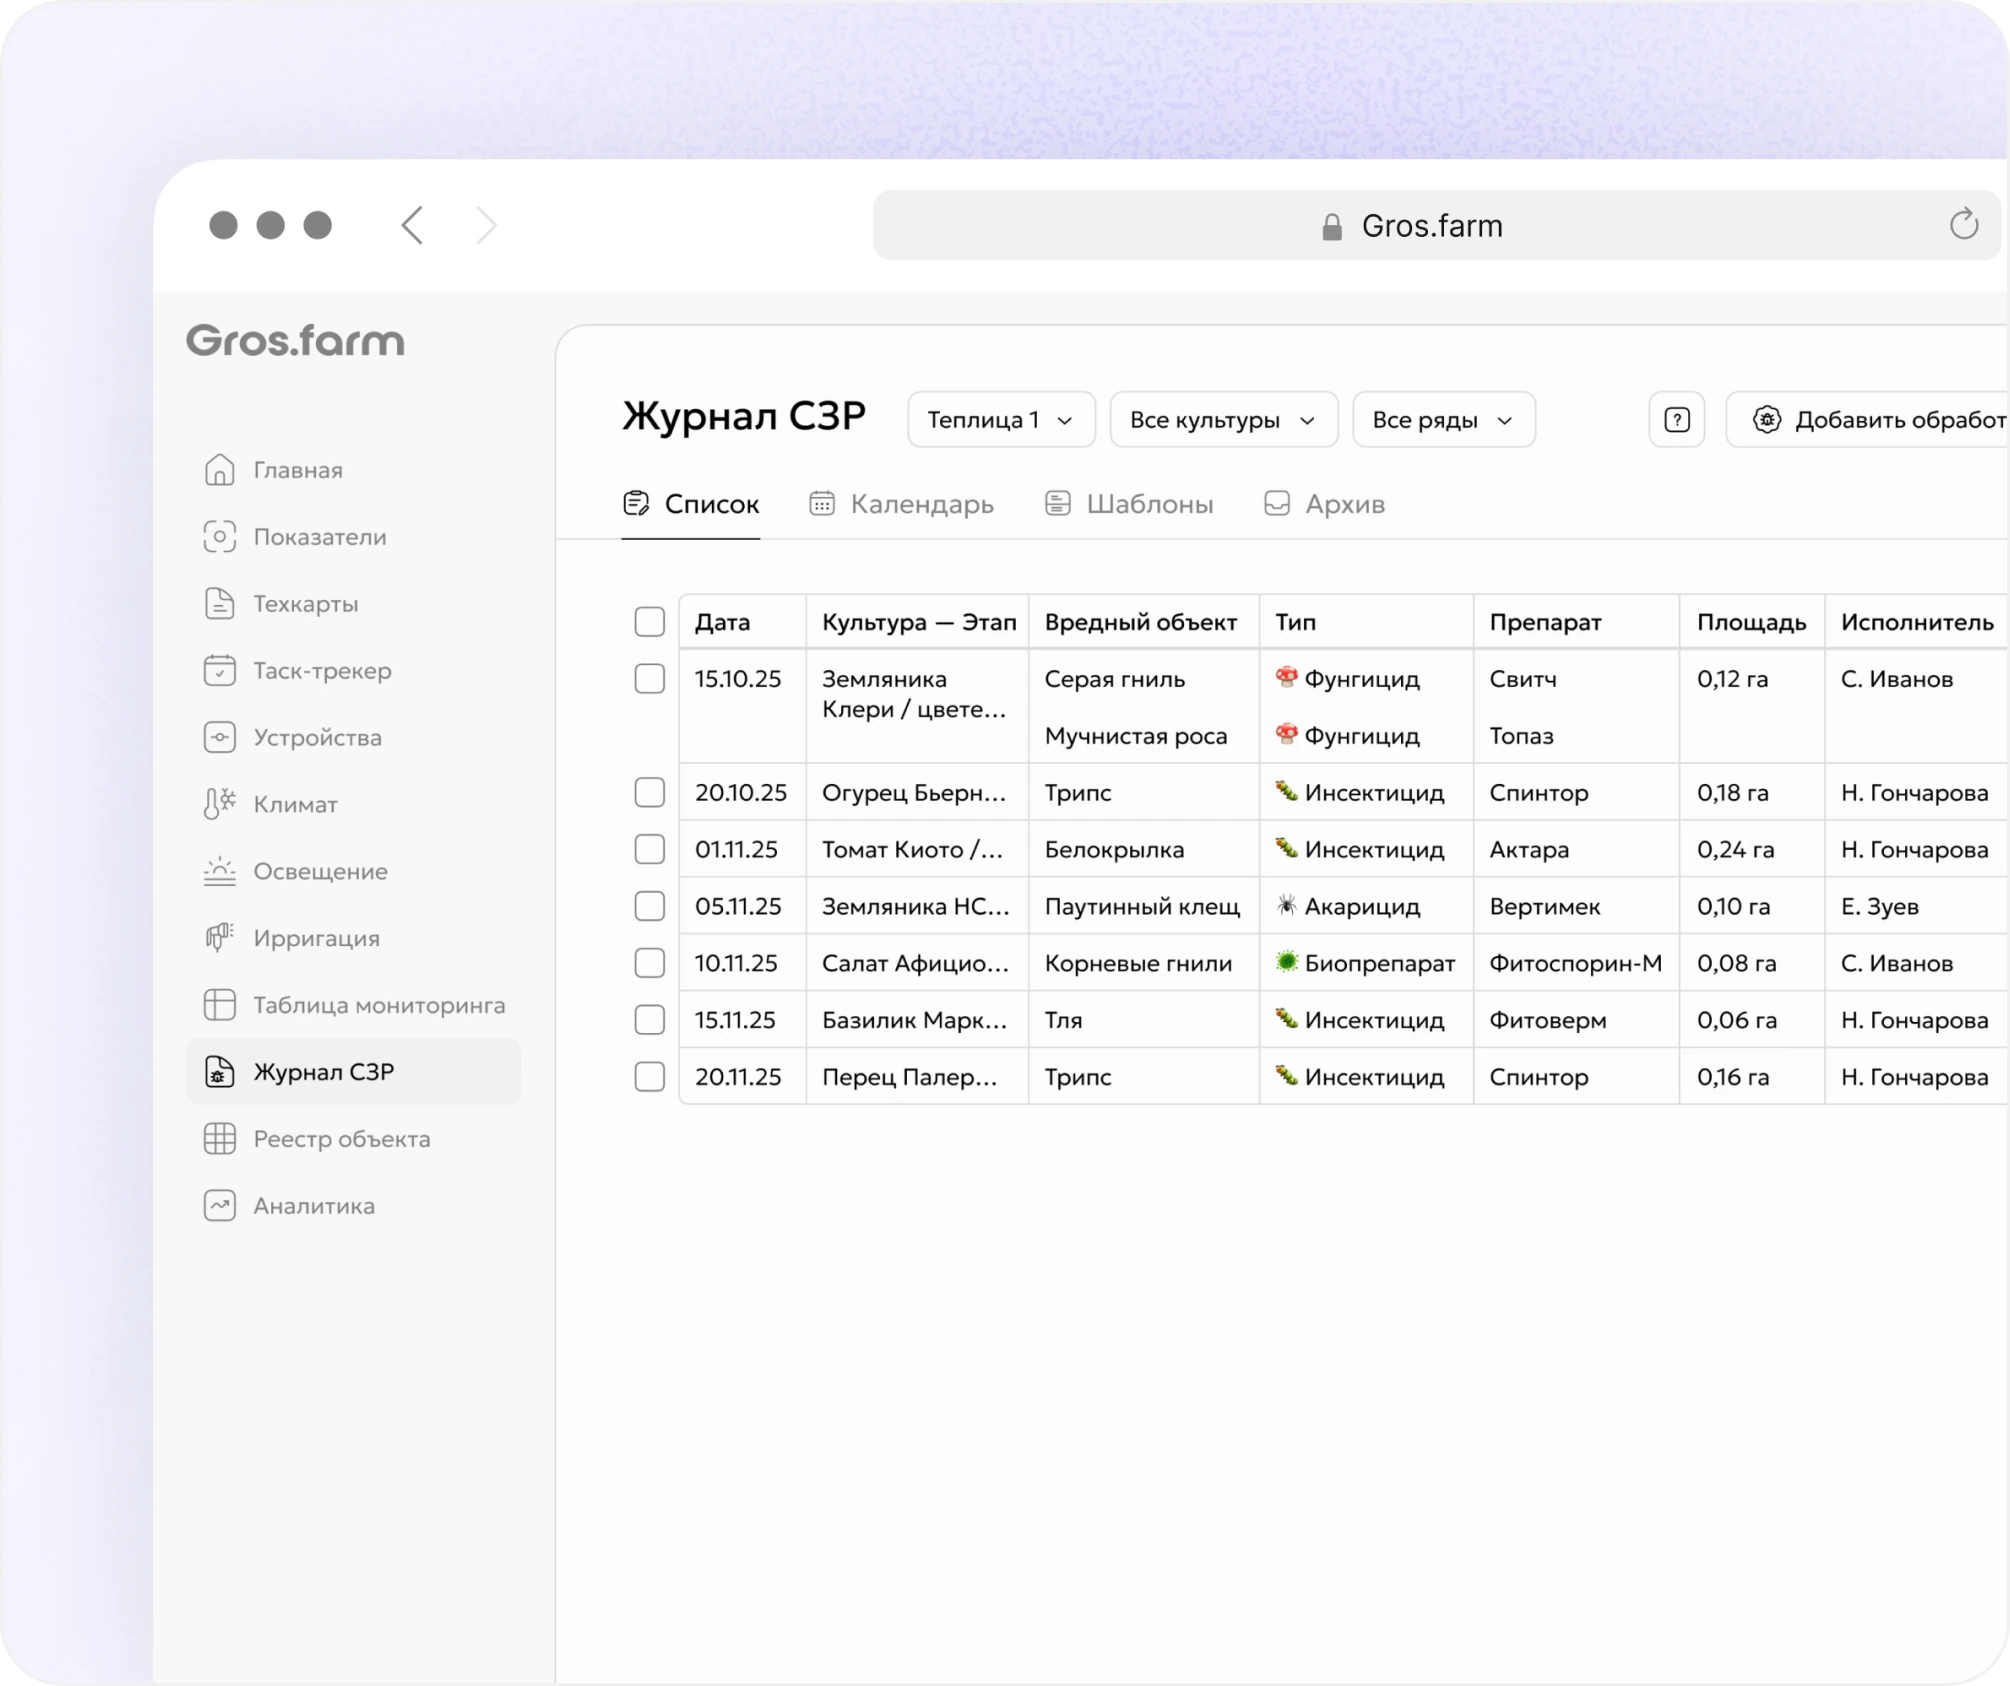Check the 15.11.25 Базилик row checkbox

tap(650, 1020)
